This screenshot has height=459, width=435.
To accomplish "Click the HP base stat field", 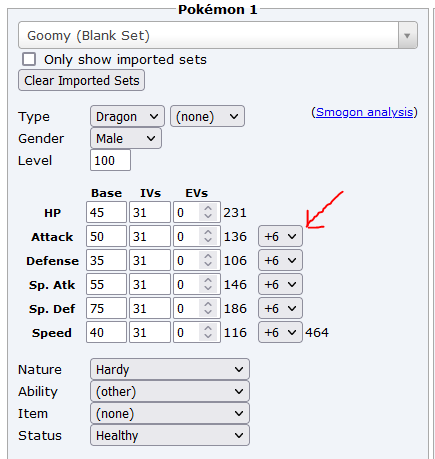I will point(106,212).
